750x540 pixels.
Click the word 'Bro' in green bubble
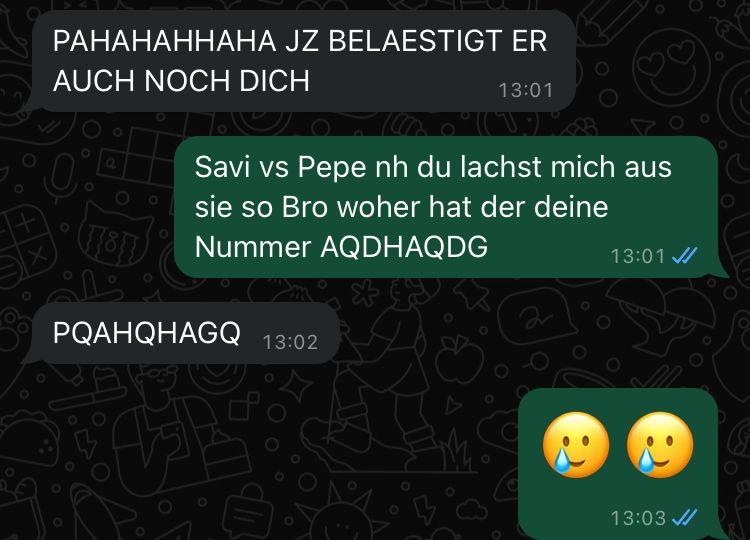click(x=305, y=207)
